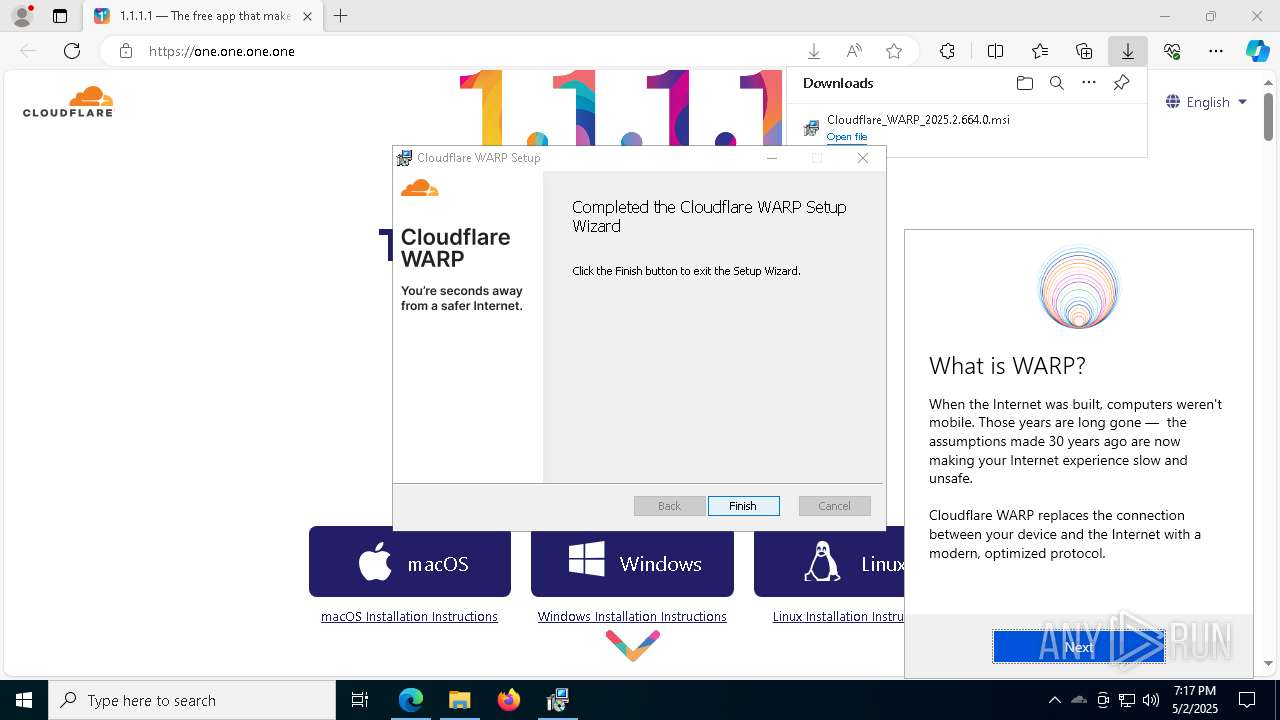Open Windows Installation Instructions link
Screen dimensions: 1280x720
coord(632,617)
